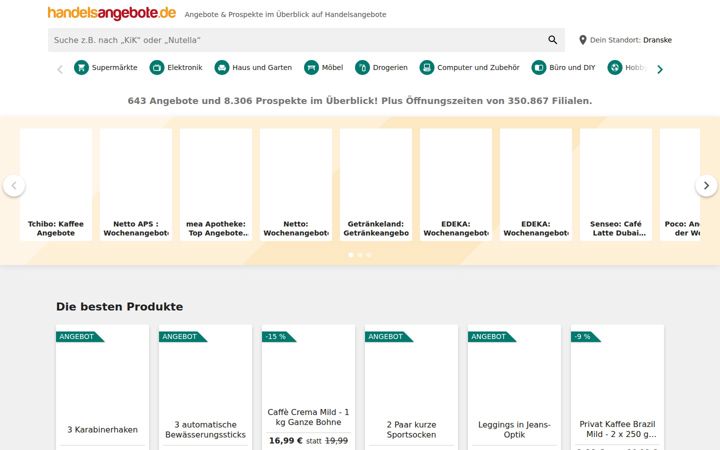
Task: Open the Hobby category icon
Action: (x=615, y=68)
